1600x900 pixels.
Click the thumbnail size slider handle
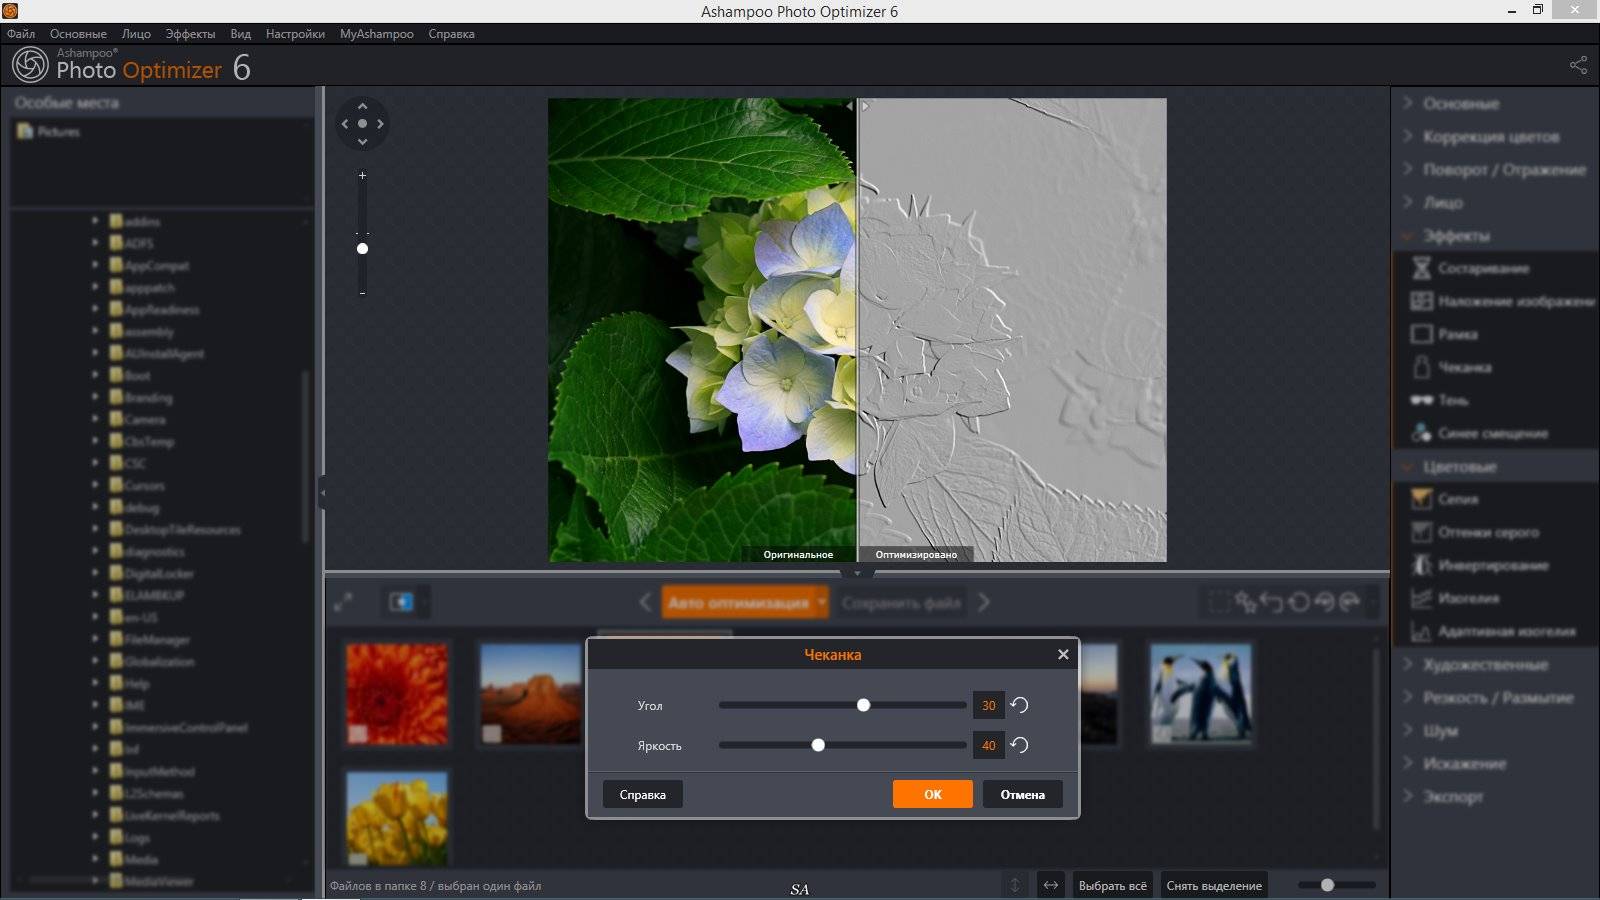tap(1327, 885)
